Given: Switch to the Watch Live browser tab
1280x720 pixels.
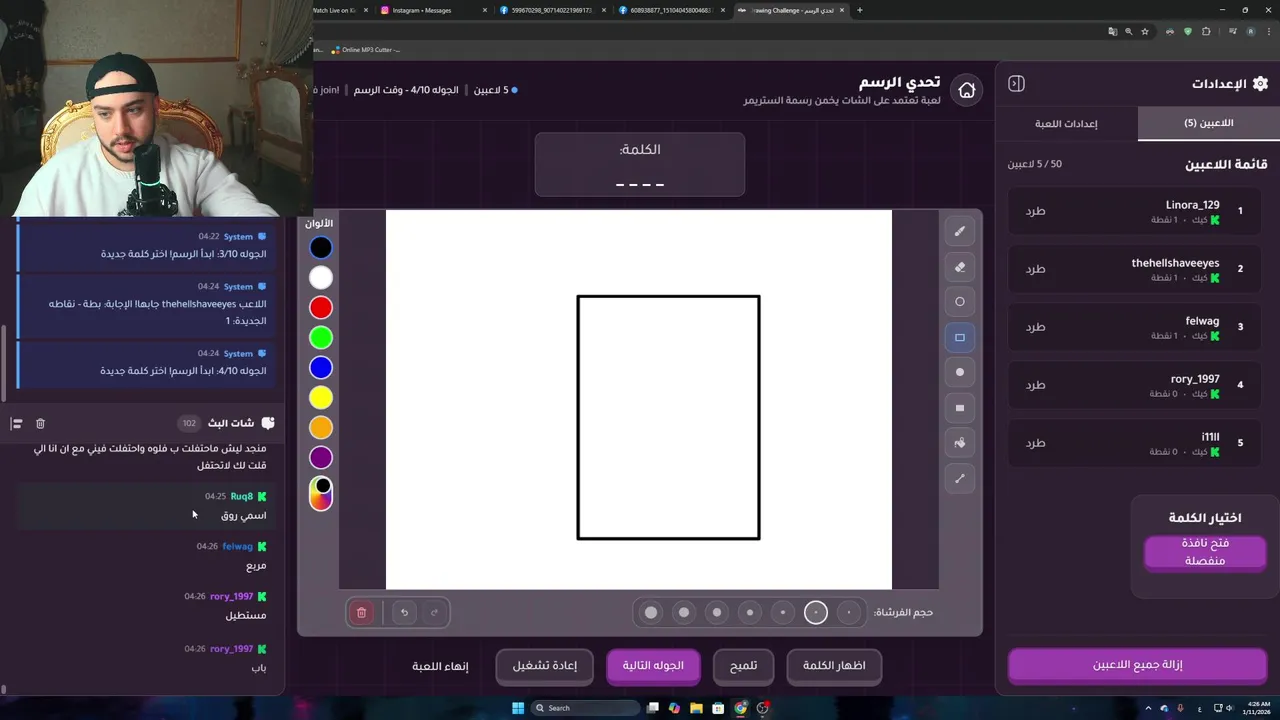Looking at the screenshot, I should click(341, 10).
